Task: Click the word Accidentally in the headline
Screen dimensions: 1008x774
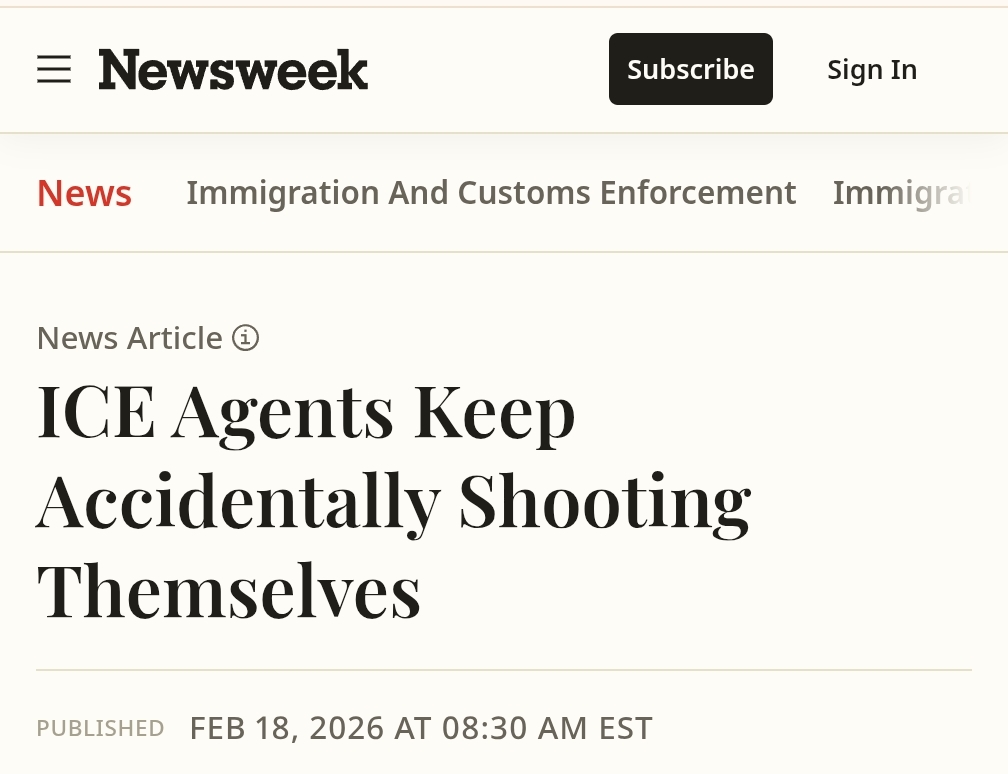Action: (x=238, y=501)
